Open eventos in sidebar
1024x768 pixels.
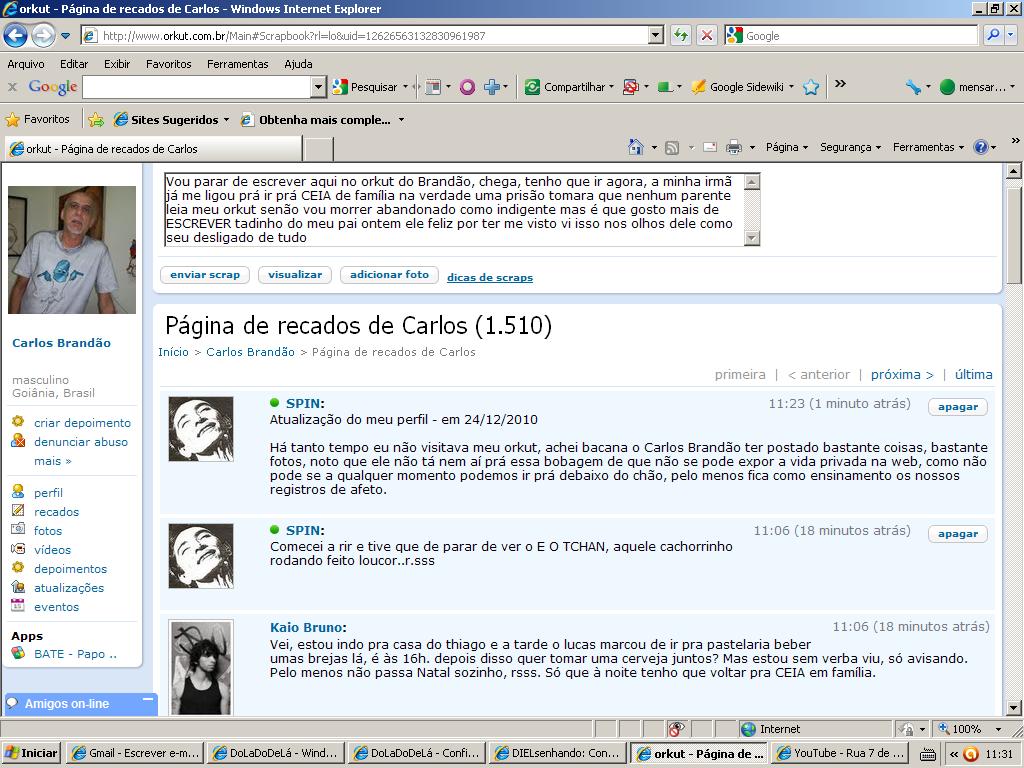(56, 606)
